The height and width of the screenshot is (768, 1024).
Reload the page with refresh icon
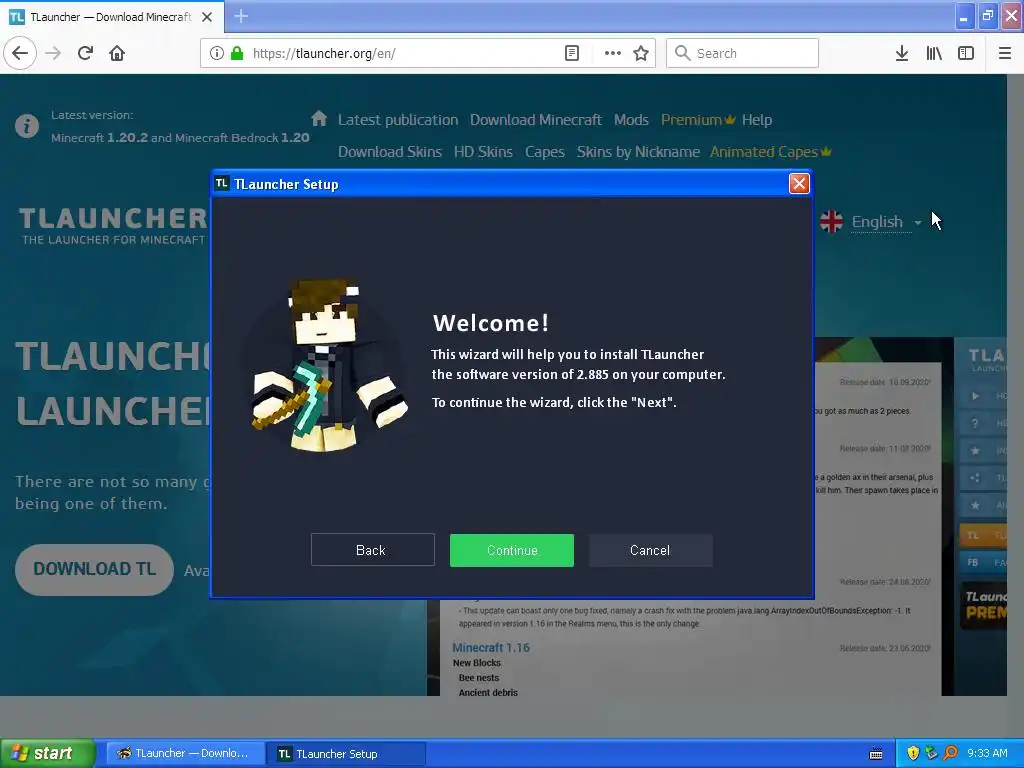[85, 53]
